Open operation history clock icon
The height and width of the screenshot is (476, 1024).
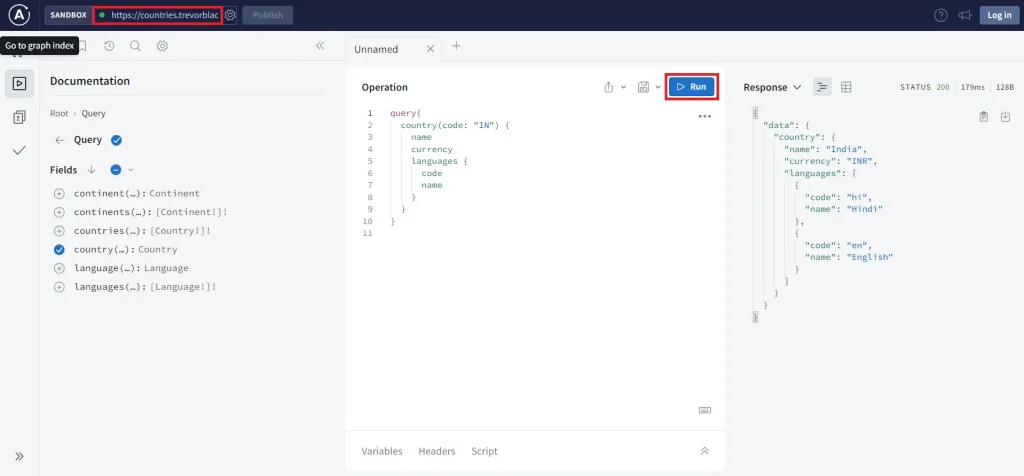(x=109, y=46)
